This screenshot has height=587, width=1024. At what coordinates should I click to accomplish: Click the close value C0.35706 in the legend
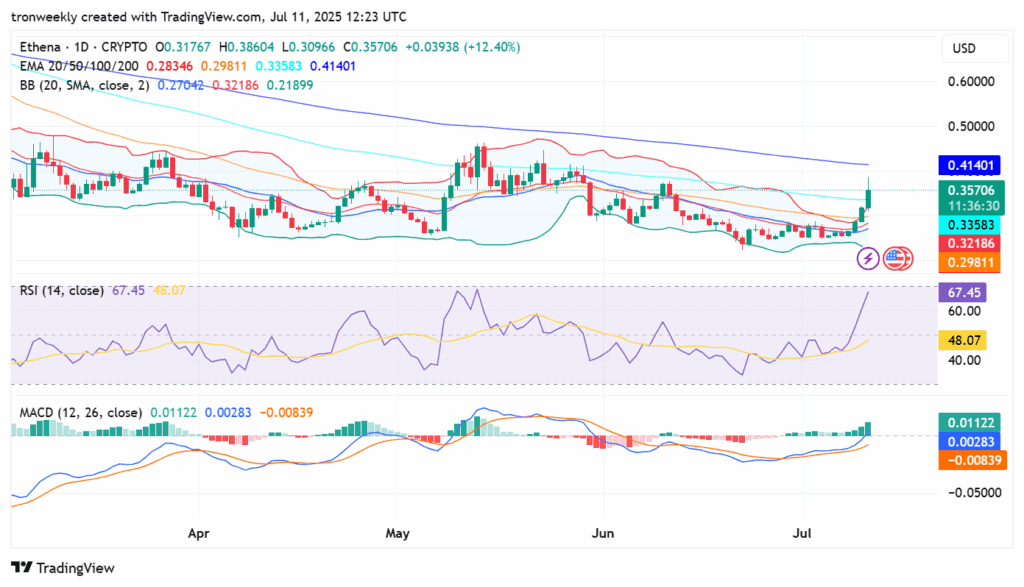(370, 47)
